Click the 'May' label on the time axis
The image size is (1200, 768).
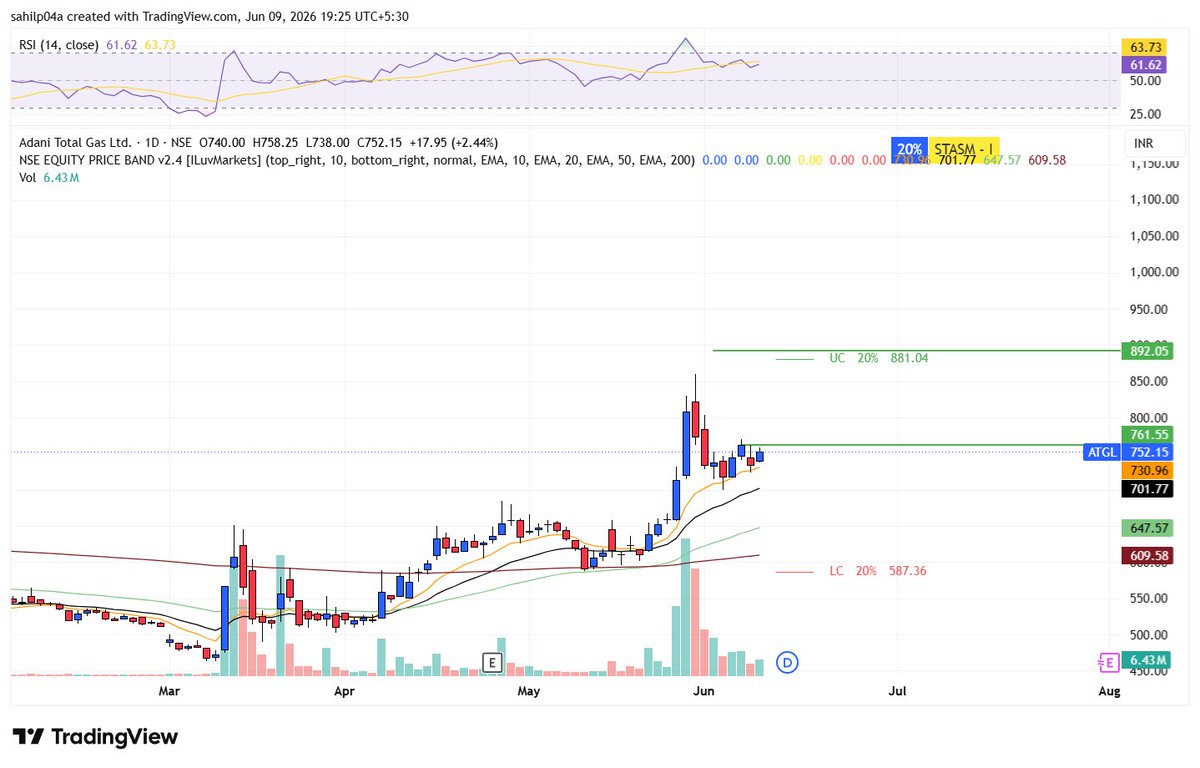pos(529,691)
